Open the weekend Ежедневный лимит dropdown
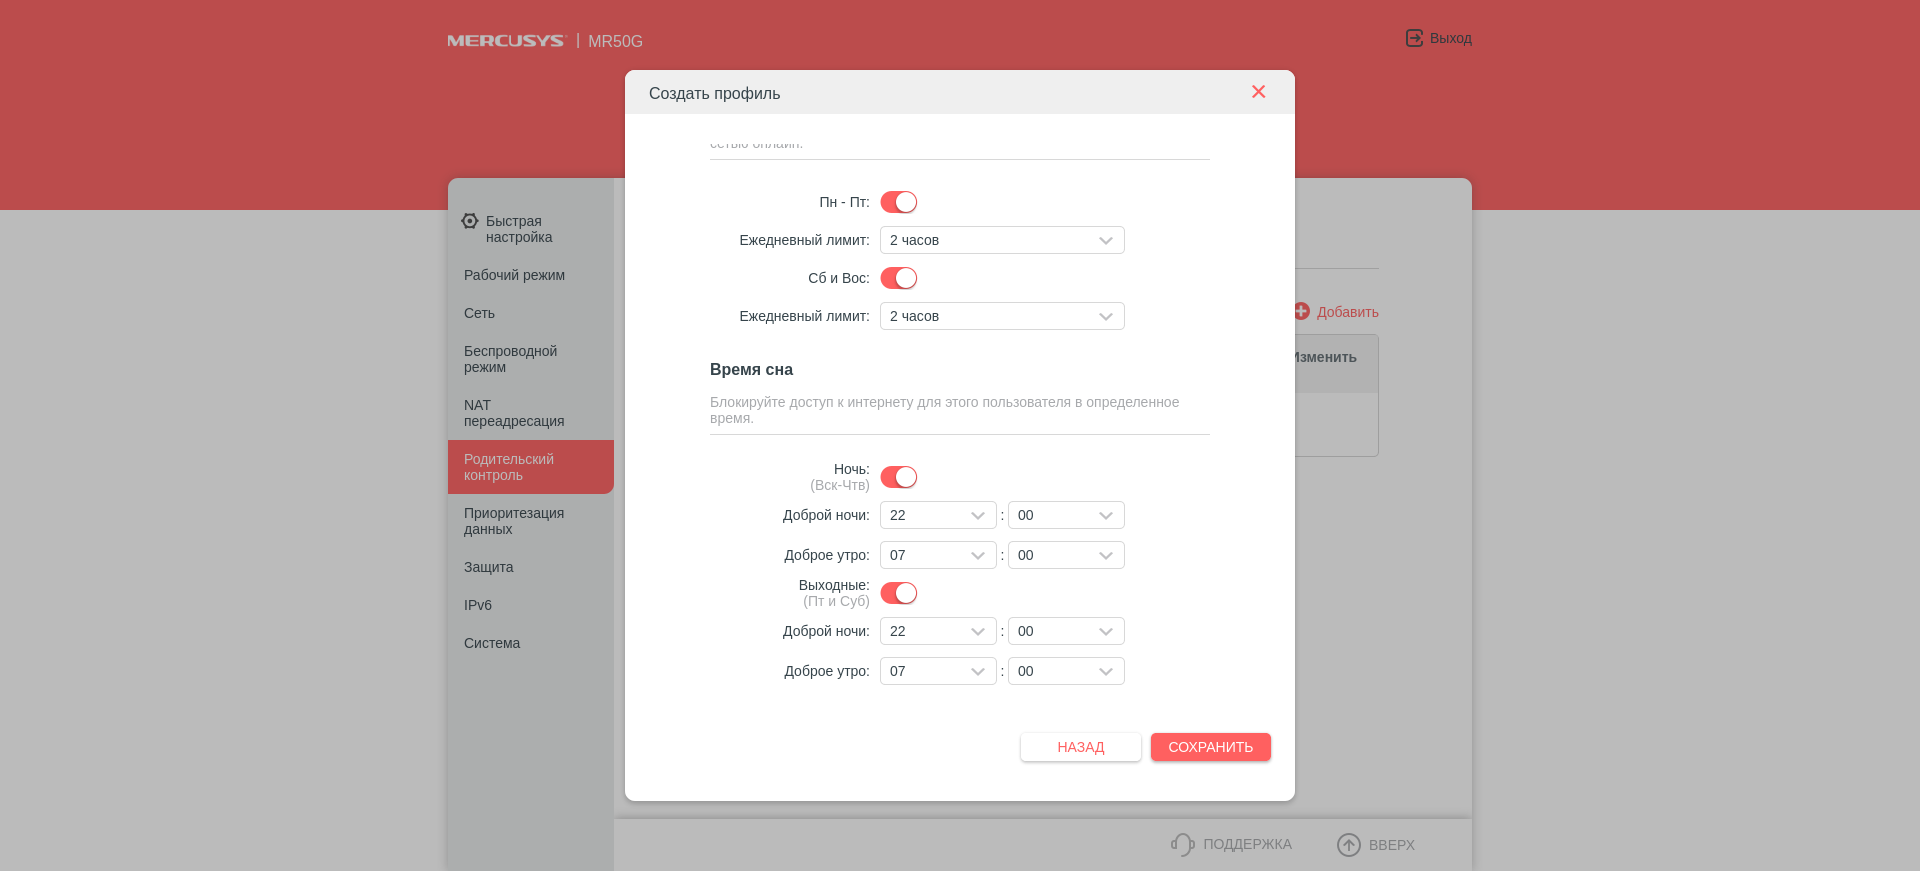This screenshot has height=871, width=1920. [x=1002, y=316]
